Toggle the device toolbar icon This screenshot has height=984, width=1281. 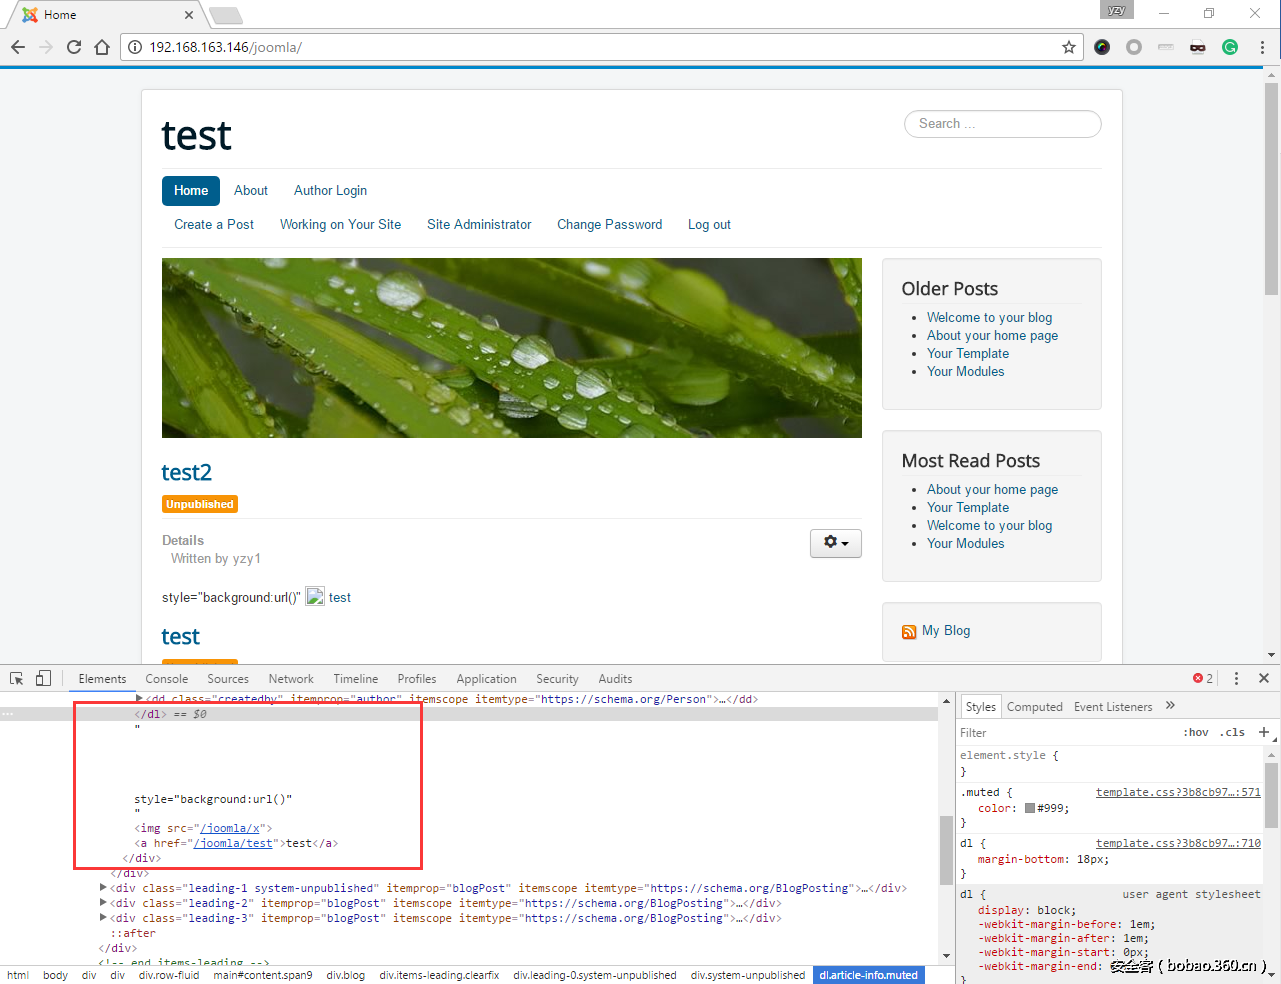43,678
